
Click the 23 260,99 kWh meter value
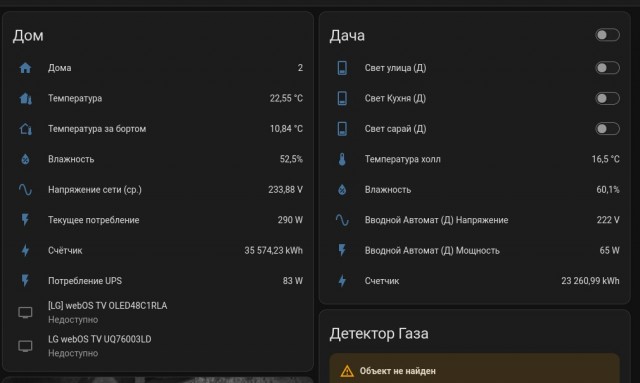point(590,281)
